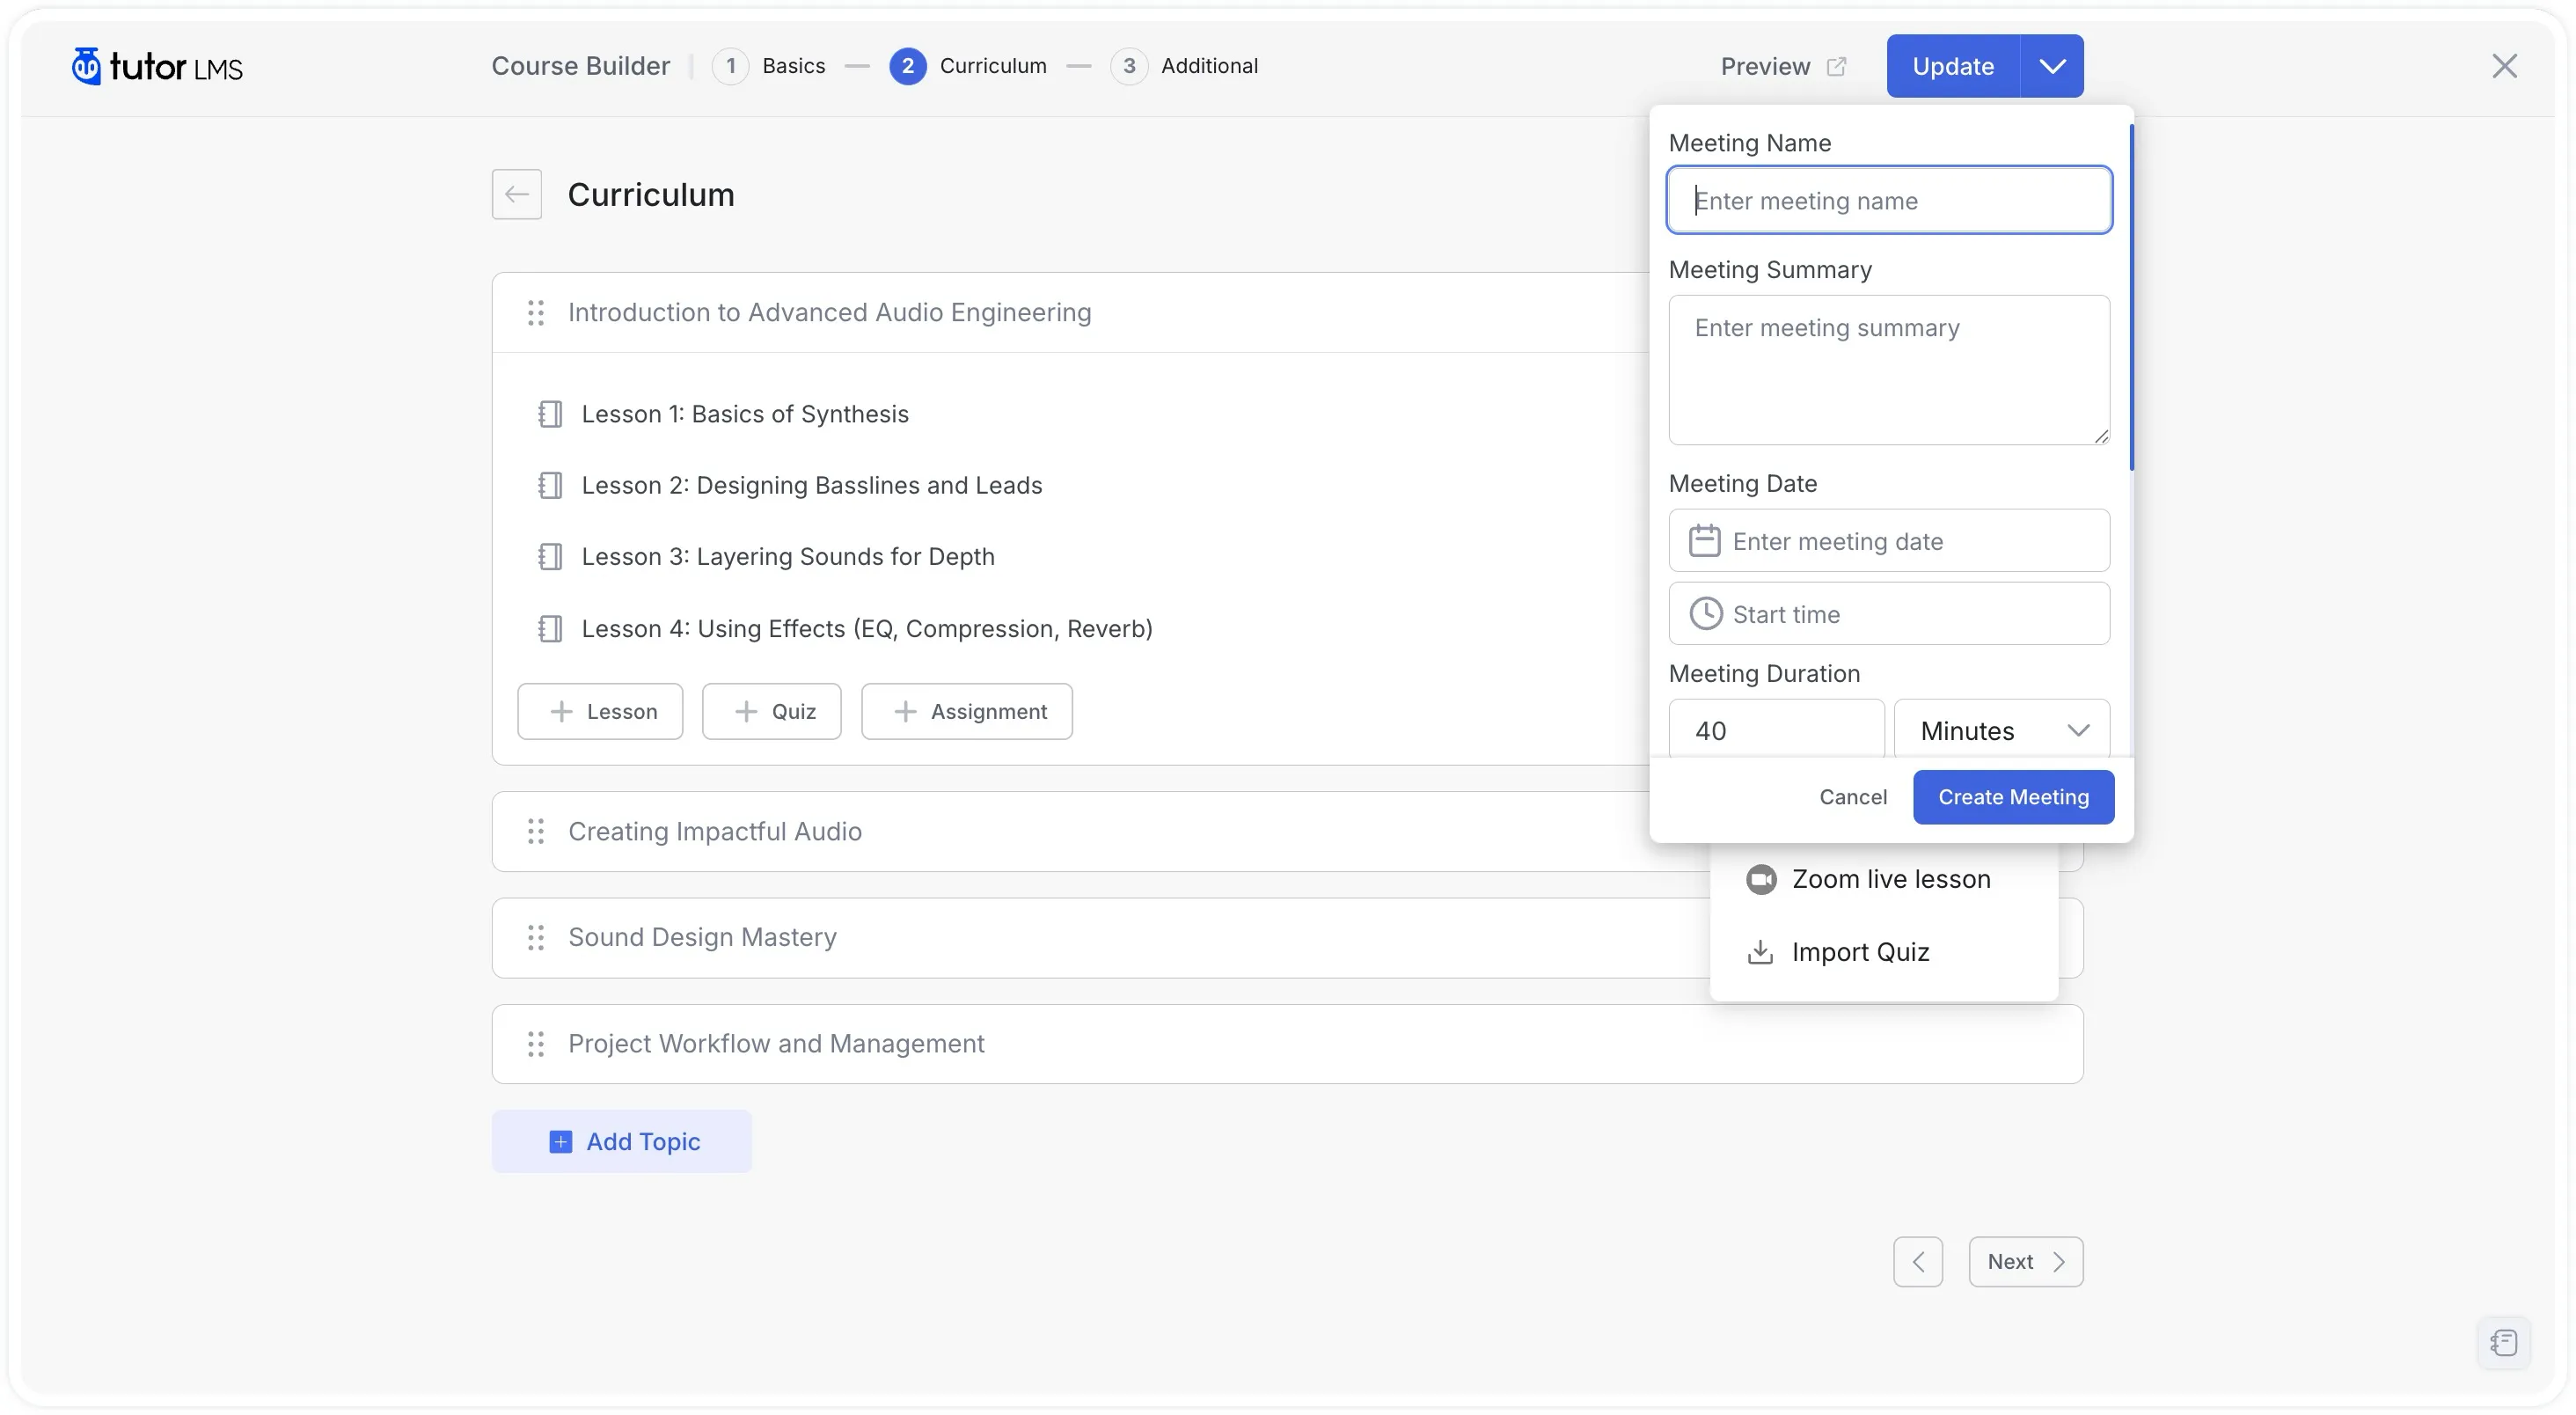Click drag handle for Project Workflow and Management
2576x1415 pixels.
536,1044
